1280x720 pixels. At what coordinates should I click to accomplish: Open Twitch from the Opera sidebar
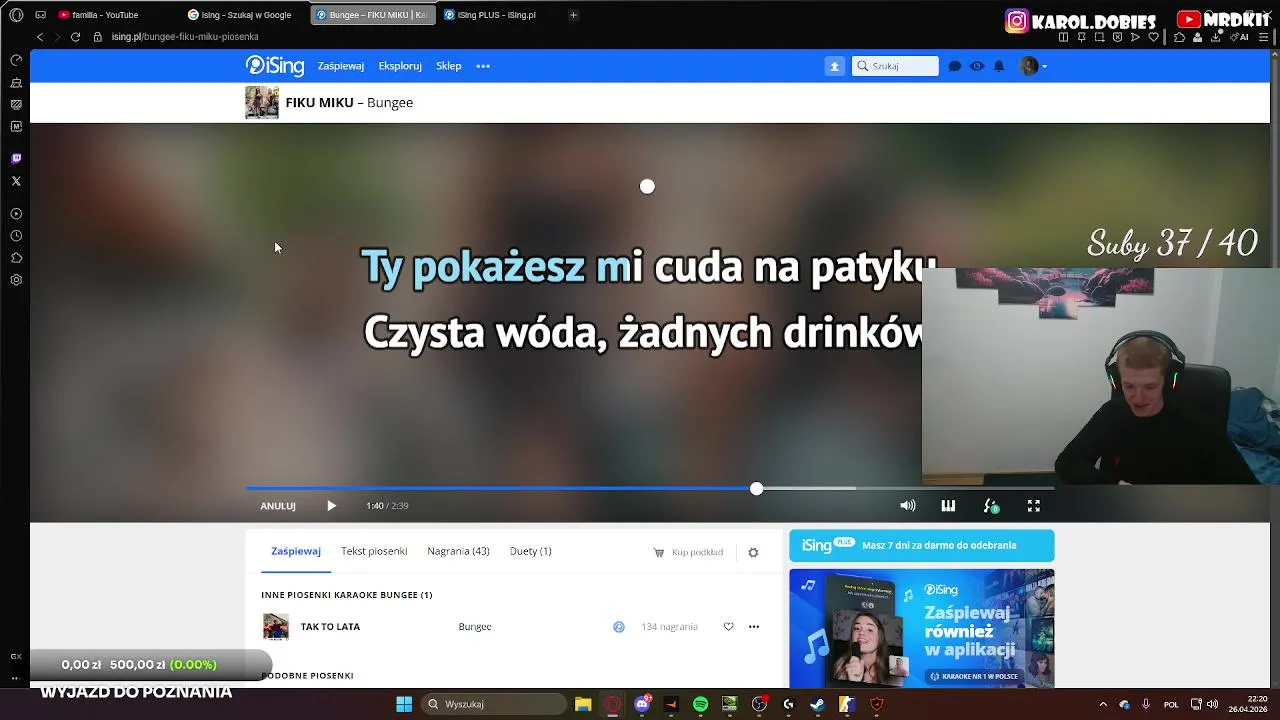(x=16, y=159)
